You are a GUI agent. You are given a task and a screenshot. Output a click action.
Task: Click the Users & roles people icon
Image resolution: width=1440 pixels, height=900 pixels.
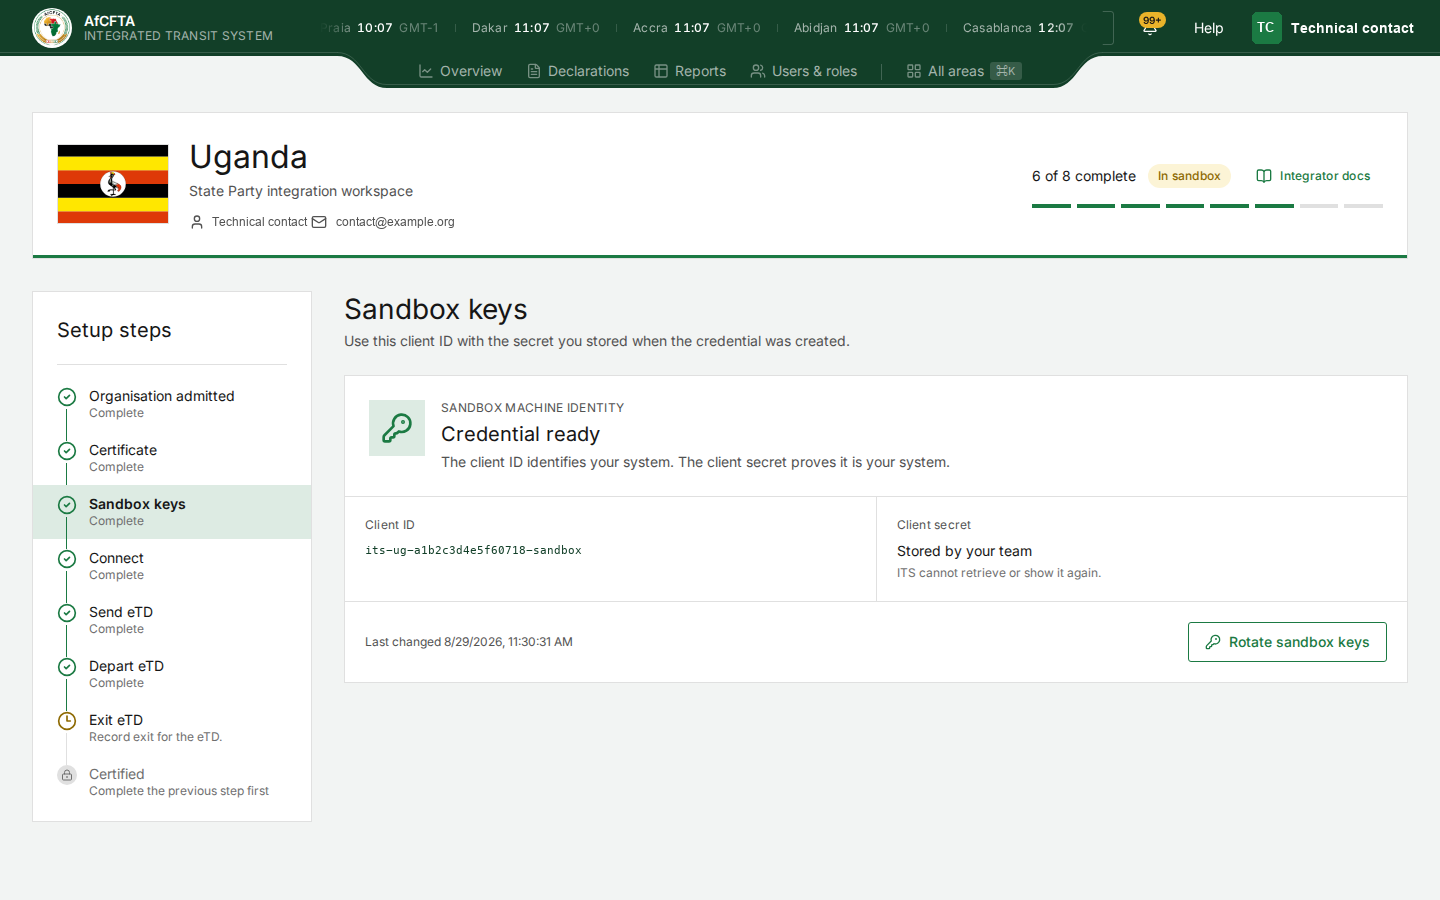(758, 71)
